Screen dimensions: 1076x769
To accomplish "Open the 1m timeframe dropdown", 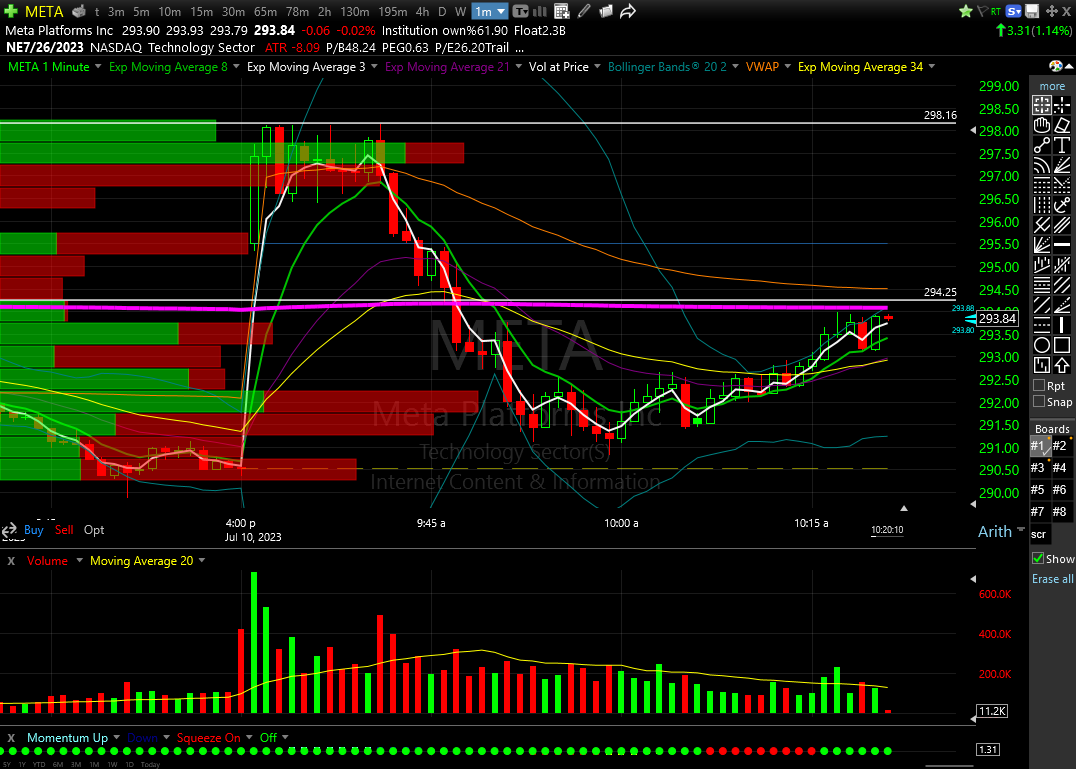I will [490, 11].
